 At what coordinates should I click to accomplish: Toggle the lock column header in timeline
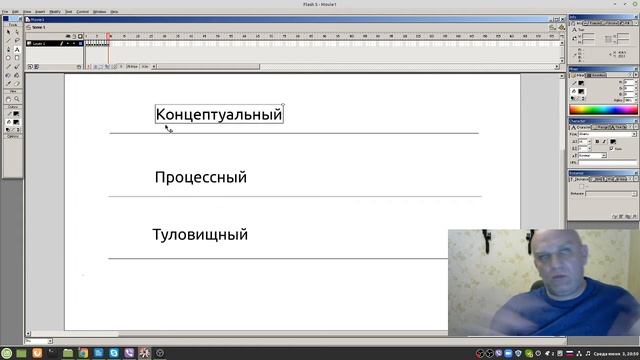[x=74, y=36]
